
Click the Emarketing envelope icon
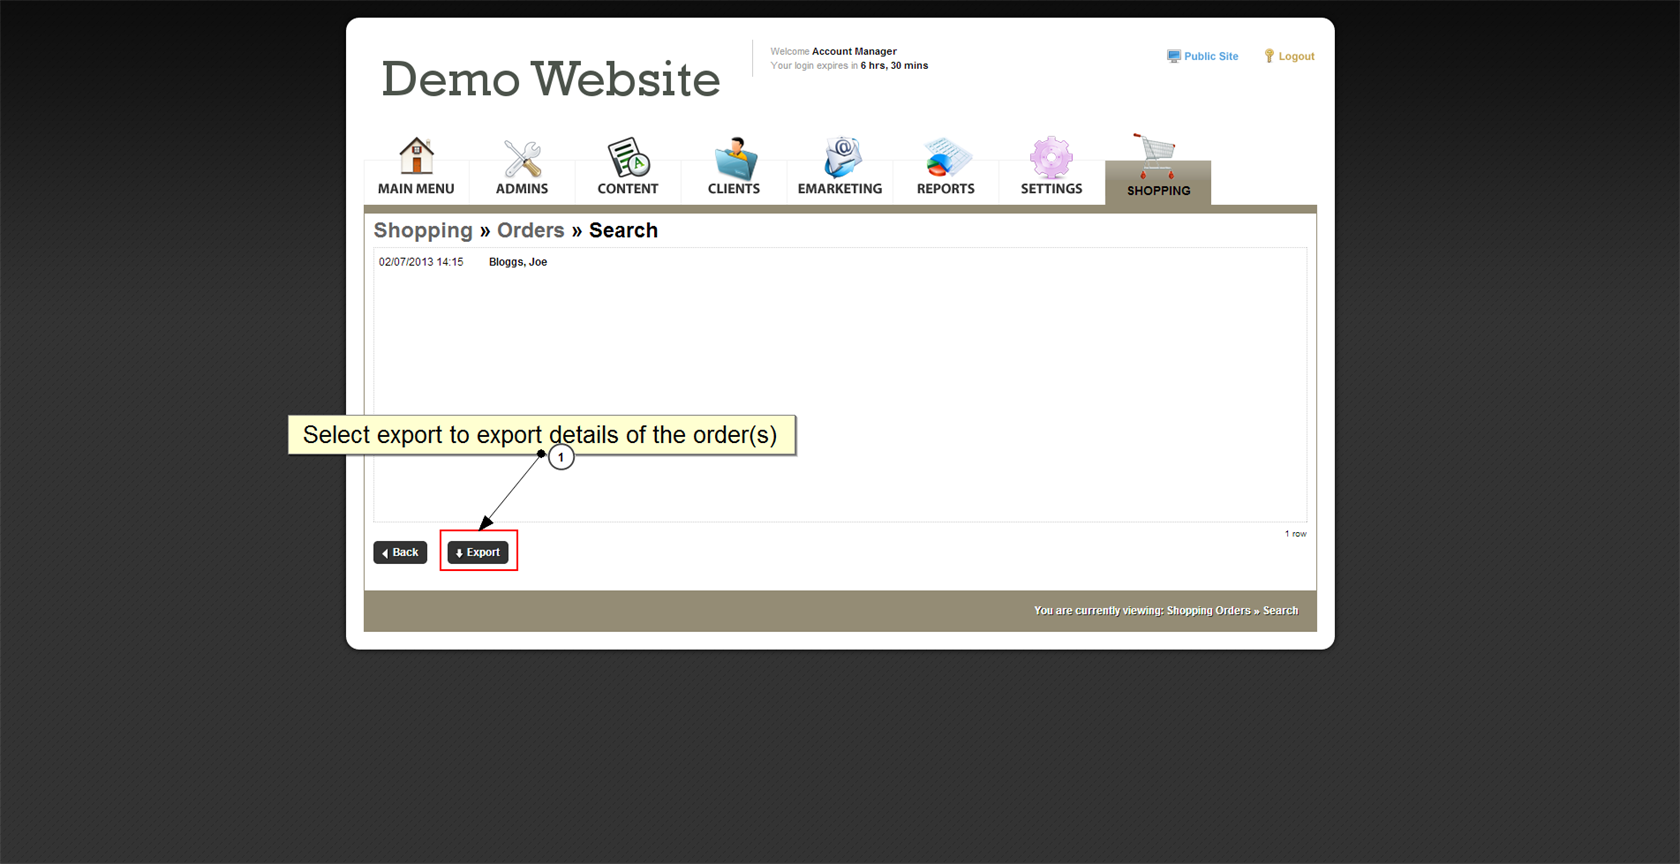tap(841, 158)
